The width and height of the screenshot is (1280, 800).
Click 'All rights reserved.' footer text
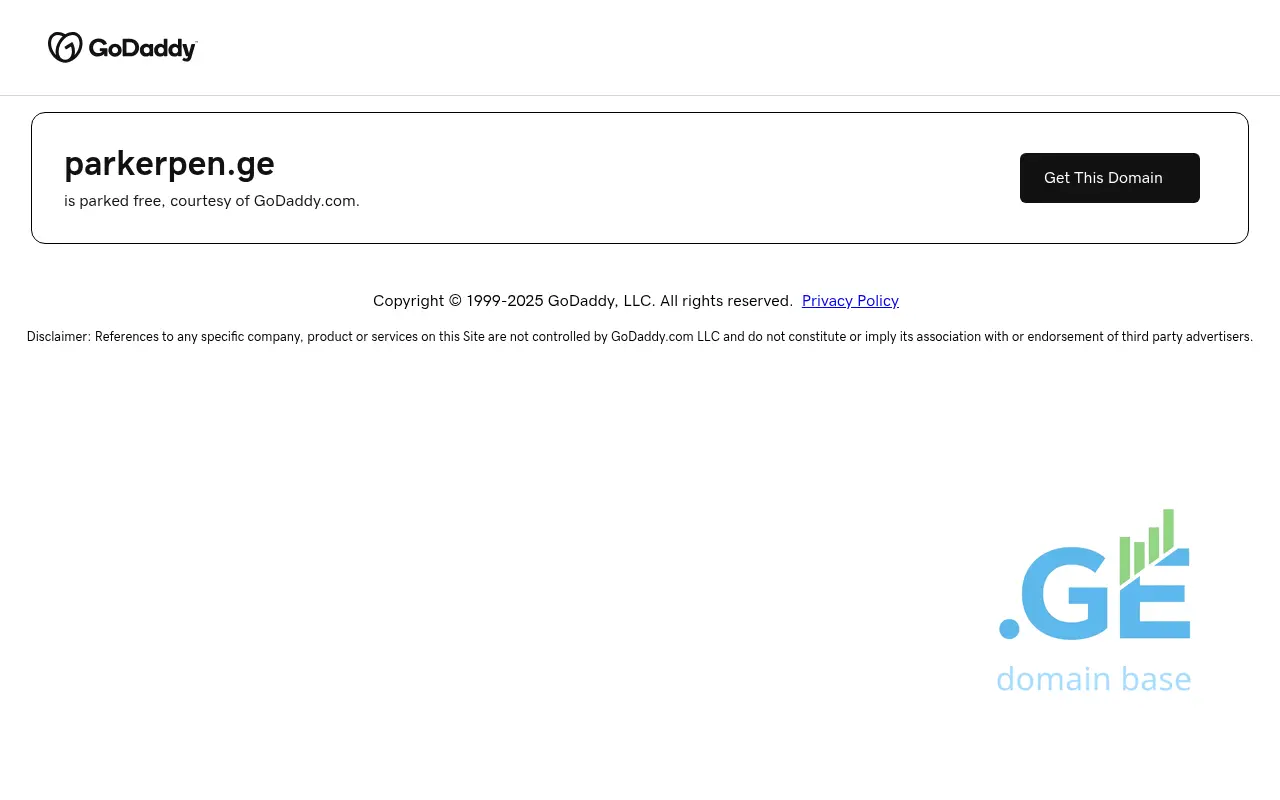pos(726,301)
